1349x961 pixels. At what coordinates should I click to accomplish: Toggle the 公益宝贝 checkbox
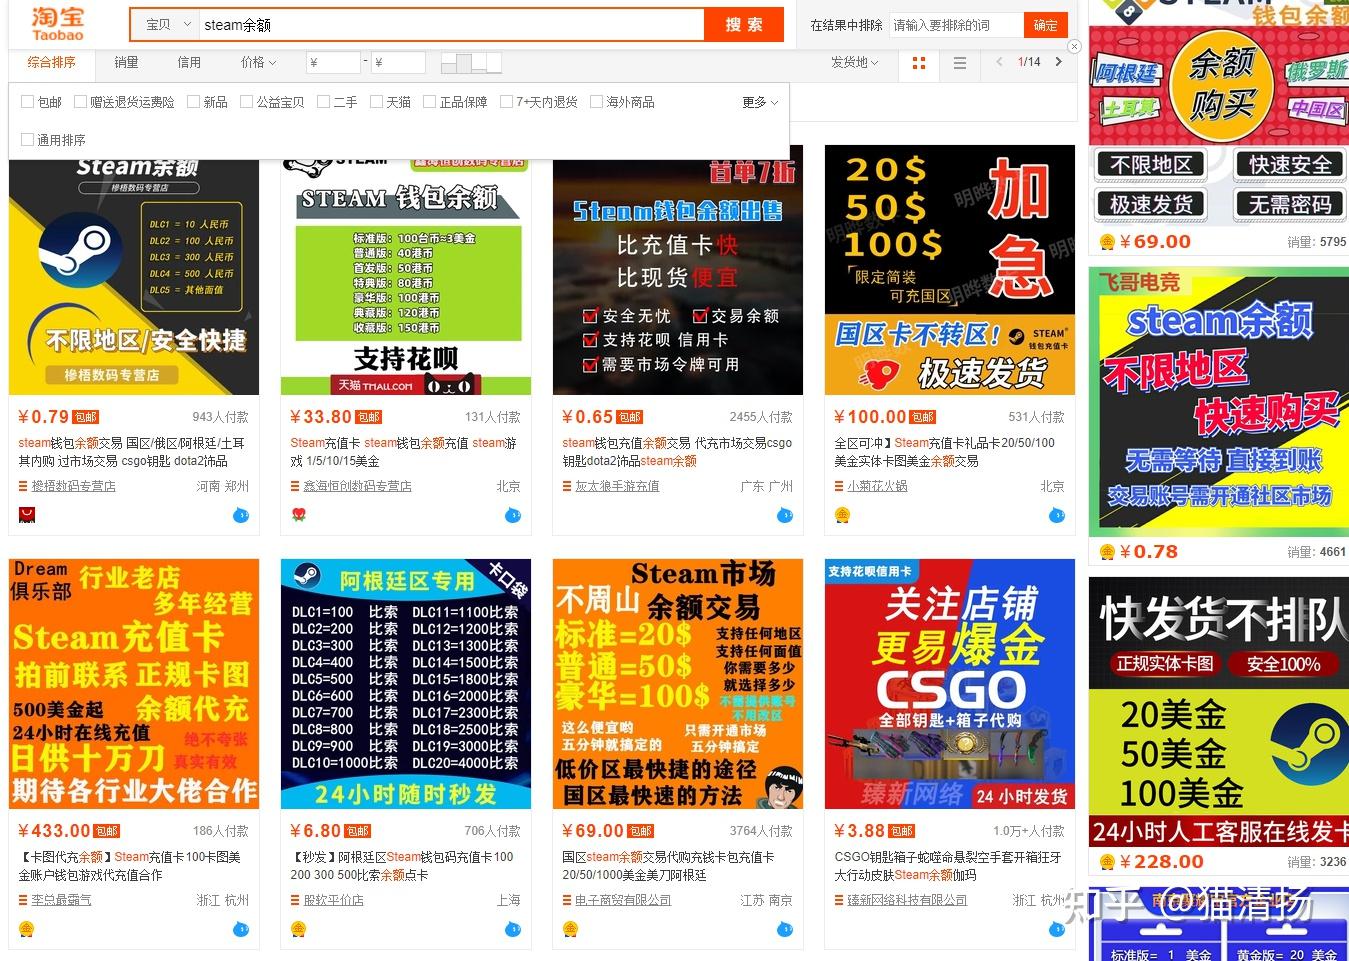pos(246,102)
